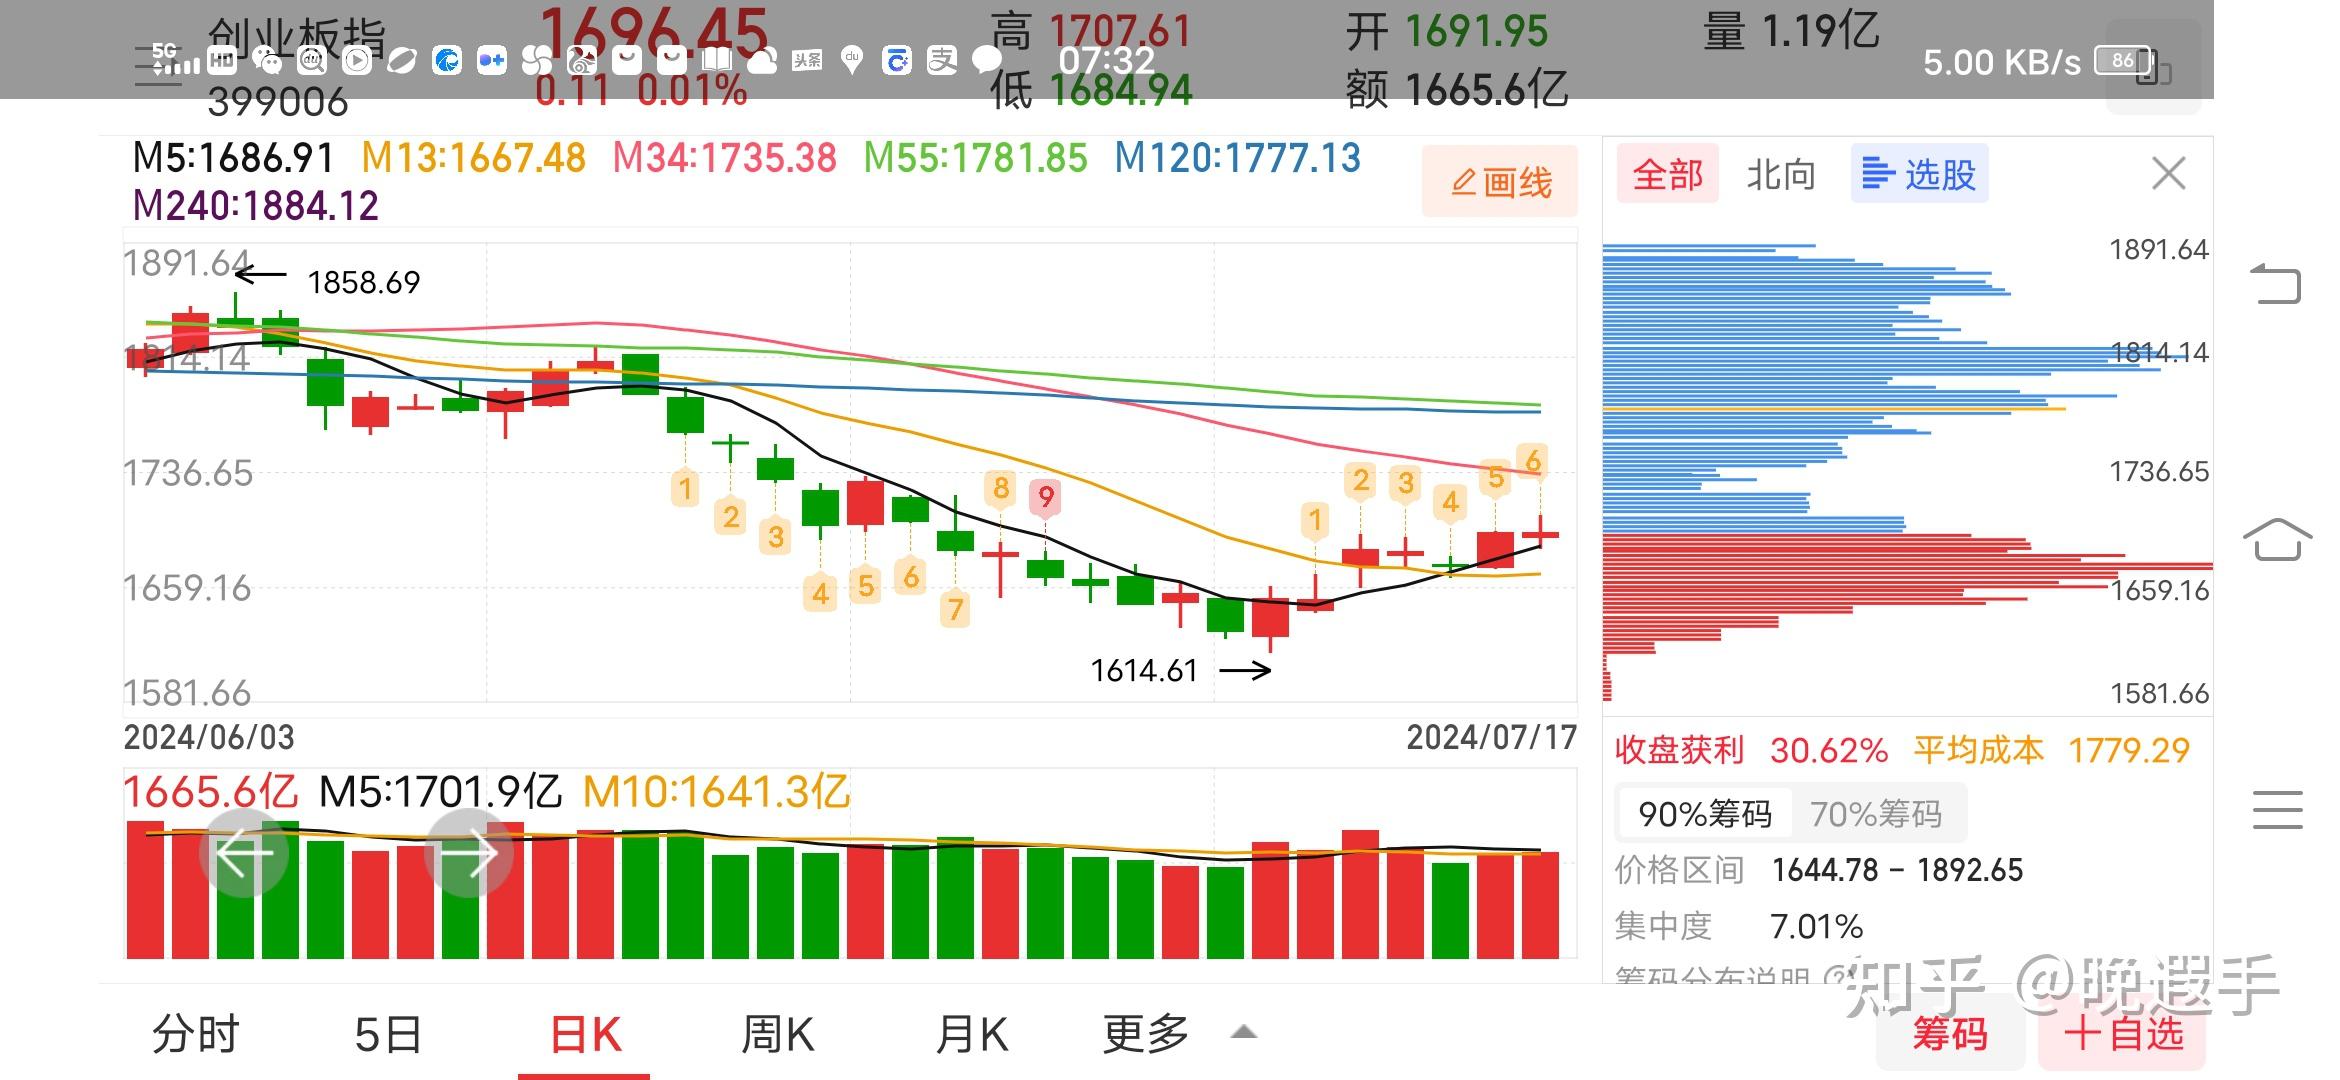Image resolution: width=2340 pixels, height=1080 pixels.
Task: Select the 日K chart tab
Action: [586, 1035]
